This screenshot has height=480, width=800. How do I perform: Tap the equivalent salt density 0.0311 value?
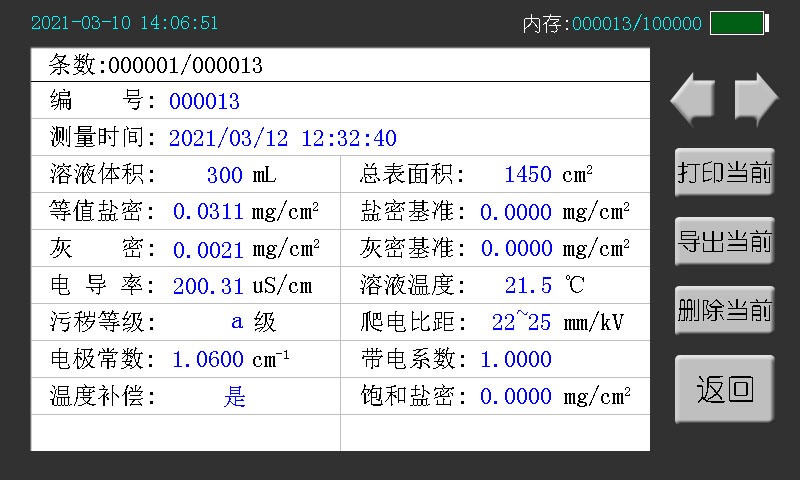(x=208, y=212)
